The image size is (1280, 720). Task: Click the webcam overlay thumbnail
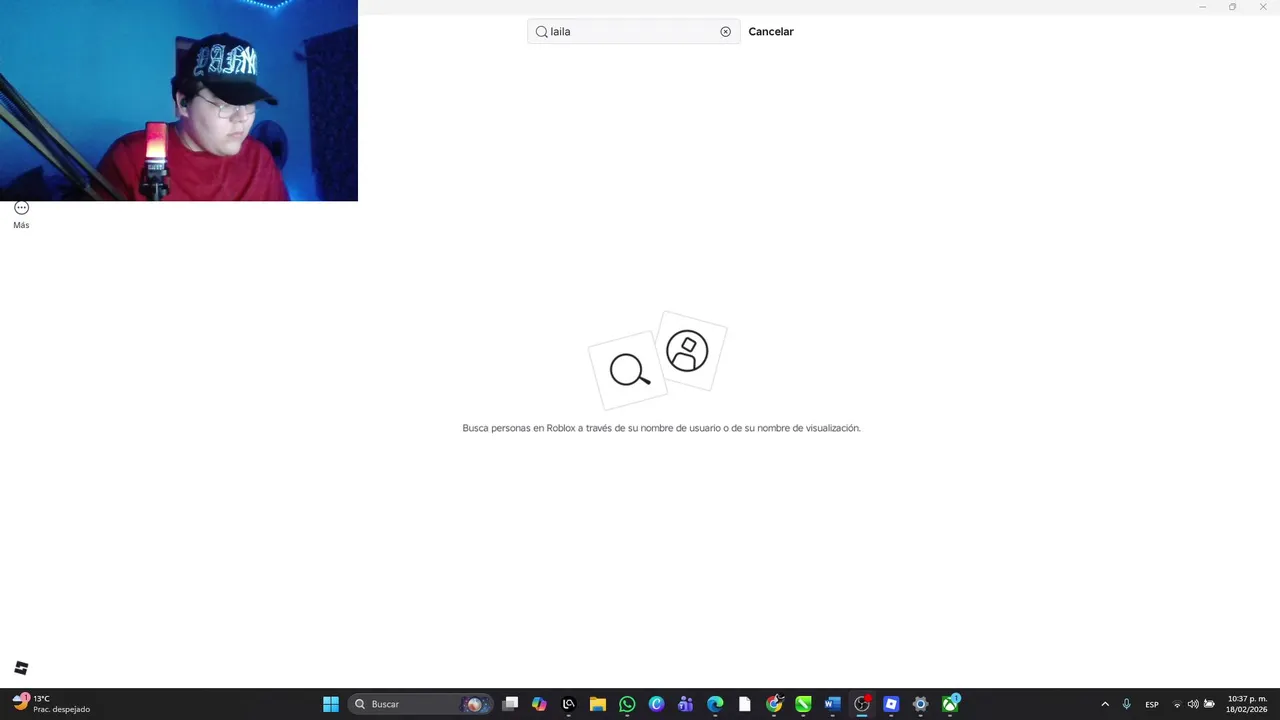coord(179,100)
